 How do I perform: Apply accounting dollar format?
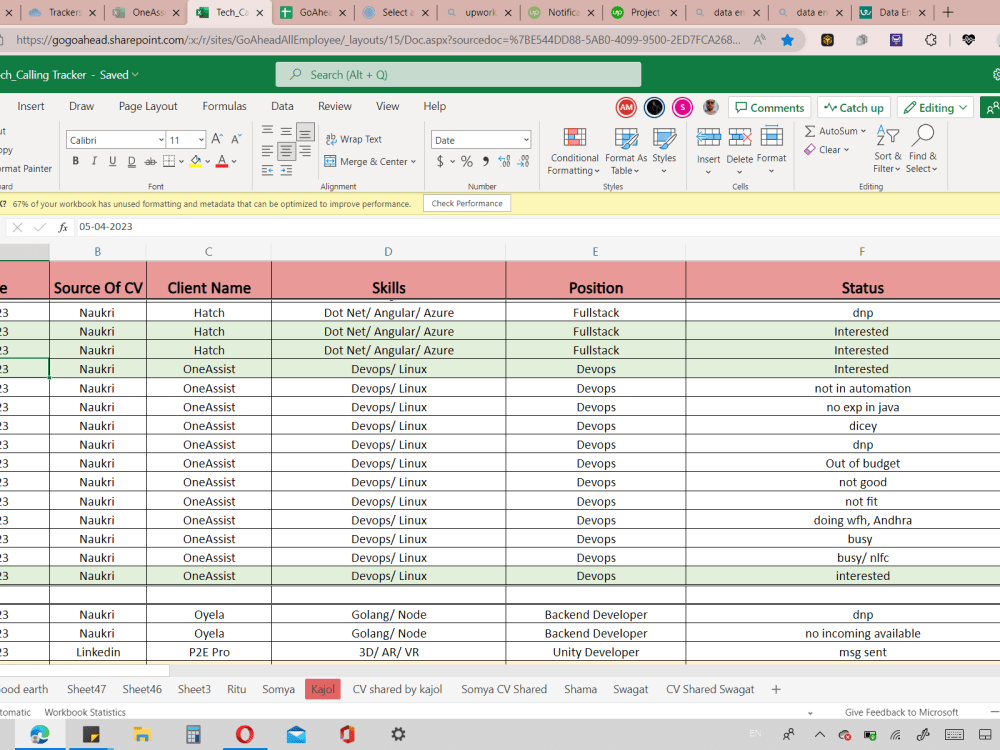tap(440, 161)
